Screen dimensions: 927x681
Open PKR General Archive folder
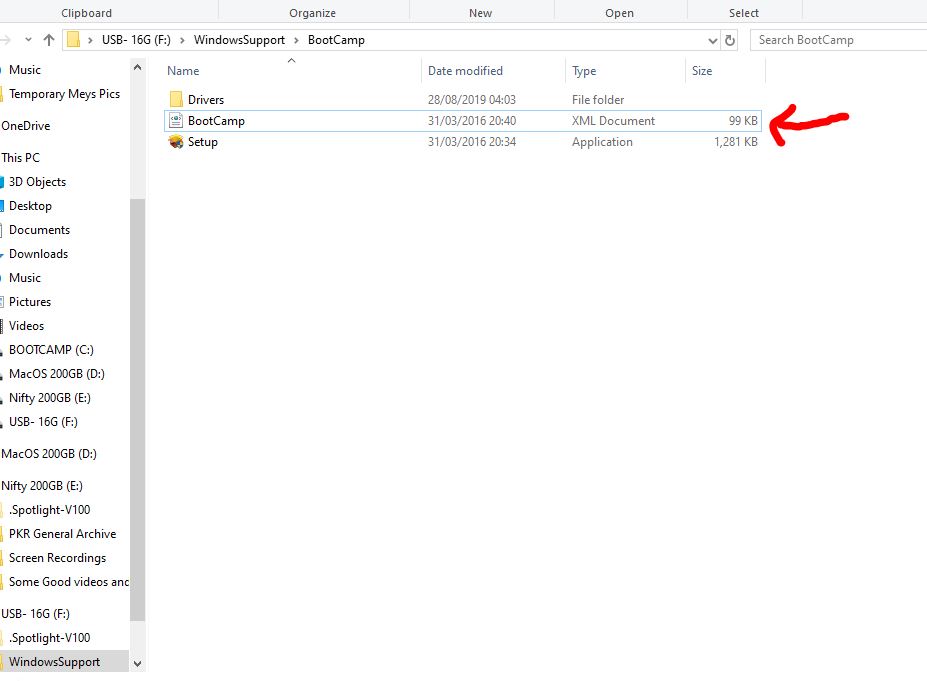point(62,534)
